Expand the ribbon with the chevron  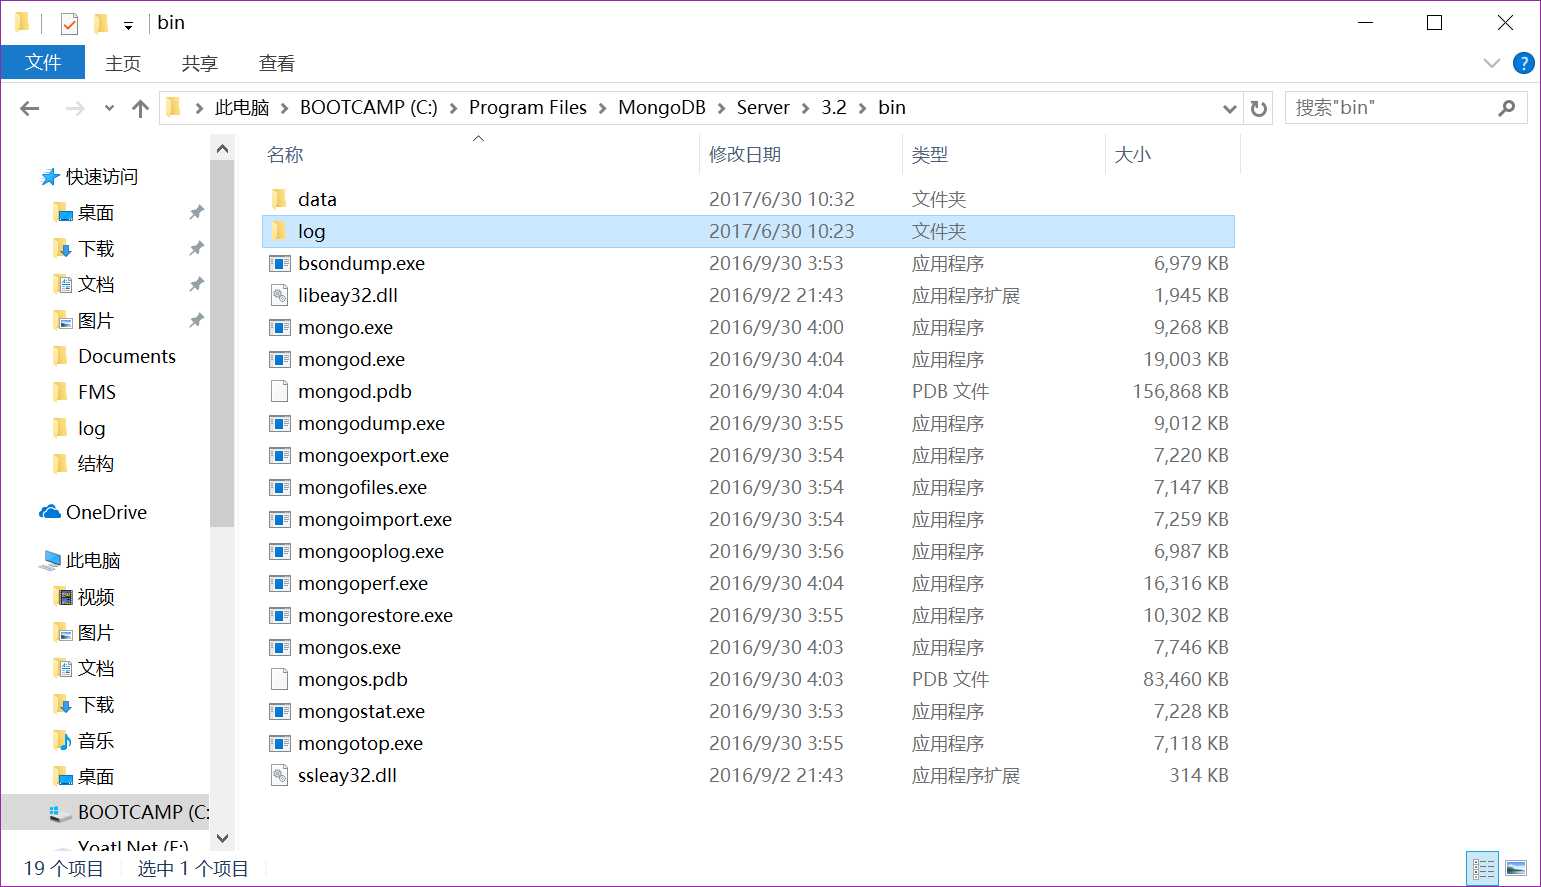pos(1492,63)
